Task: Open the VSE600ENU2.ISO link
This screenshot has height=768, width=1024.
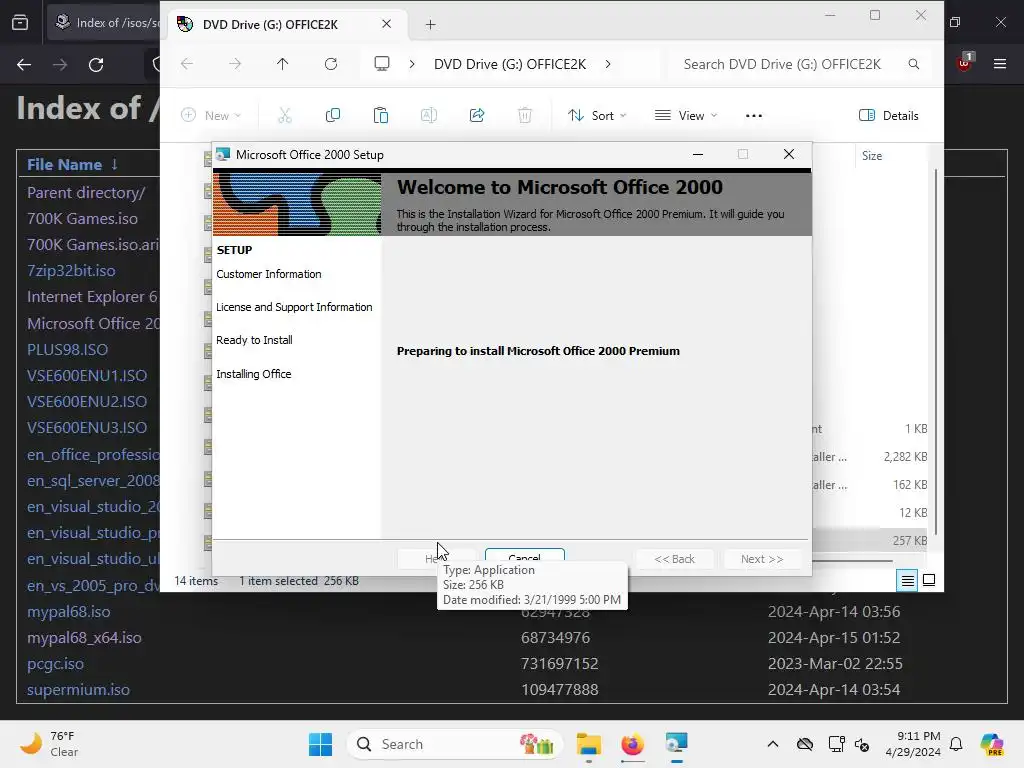Action: pos(87,402)
